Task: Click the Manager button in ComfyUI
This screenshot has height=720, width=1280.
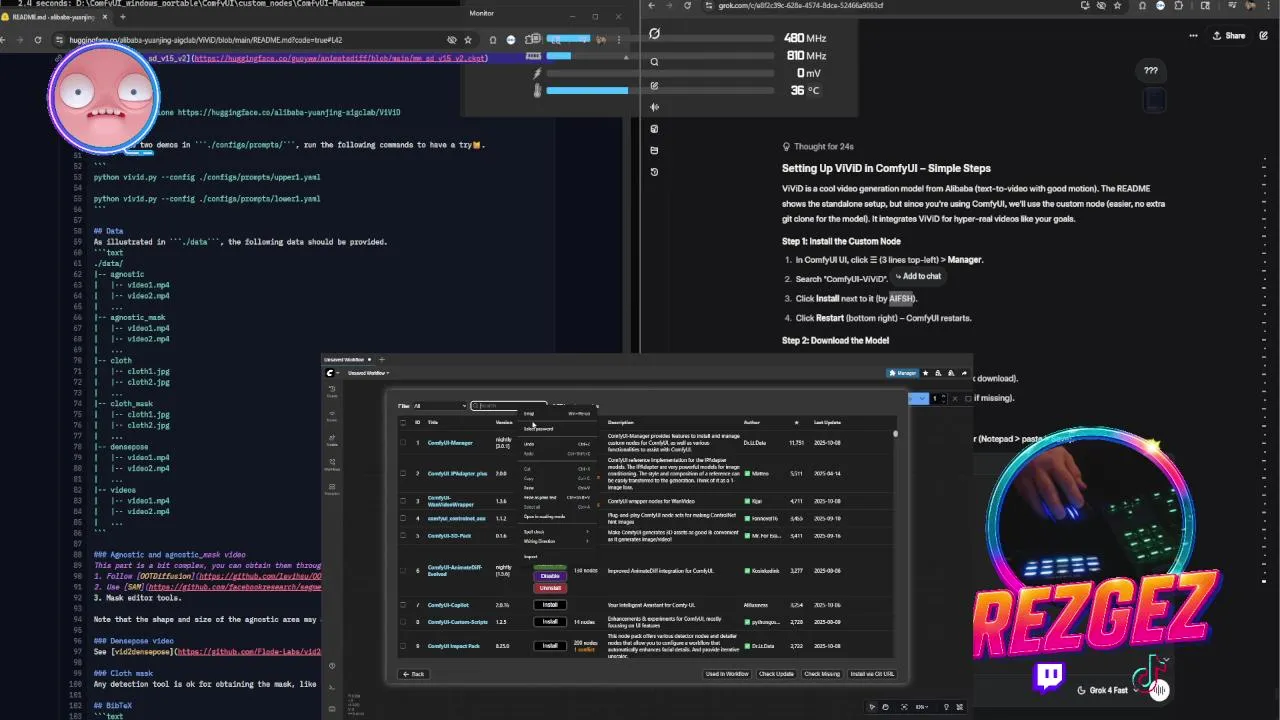Action: [902, 373]
